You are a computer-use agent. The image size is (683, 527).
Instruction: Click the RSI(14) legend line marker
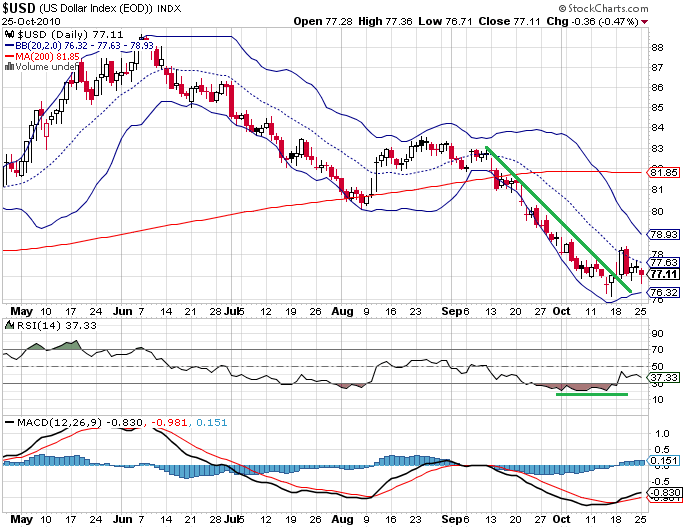[10, 325]
